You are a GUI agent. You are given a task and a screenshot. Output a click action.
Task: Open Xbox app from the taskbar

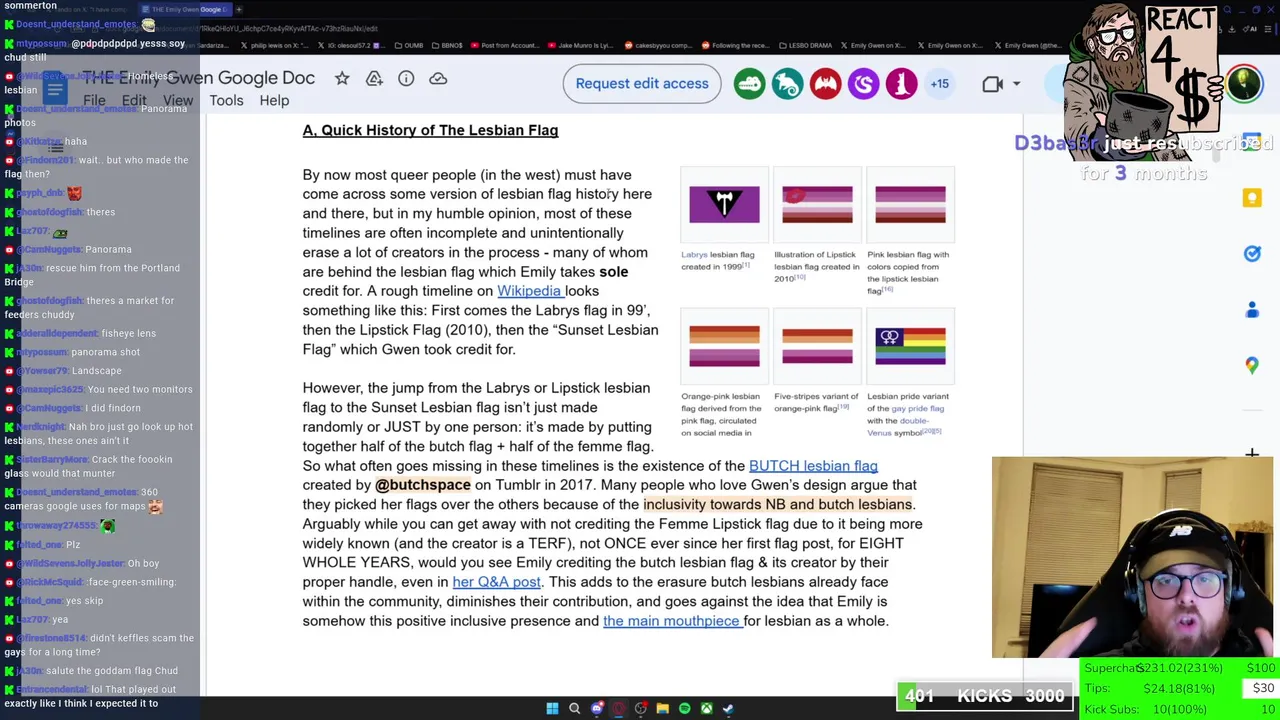click(706, 709)
